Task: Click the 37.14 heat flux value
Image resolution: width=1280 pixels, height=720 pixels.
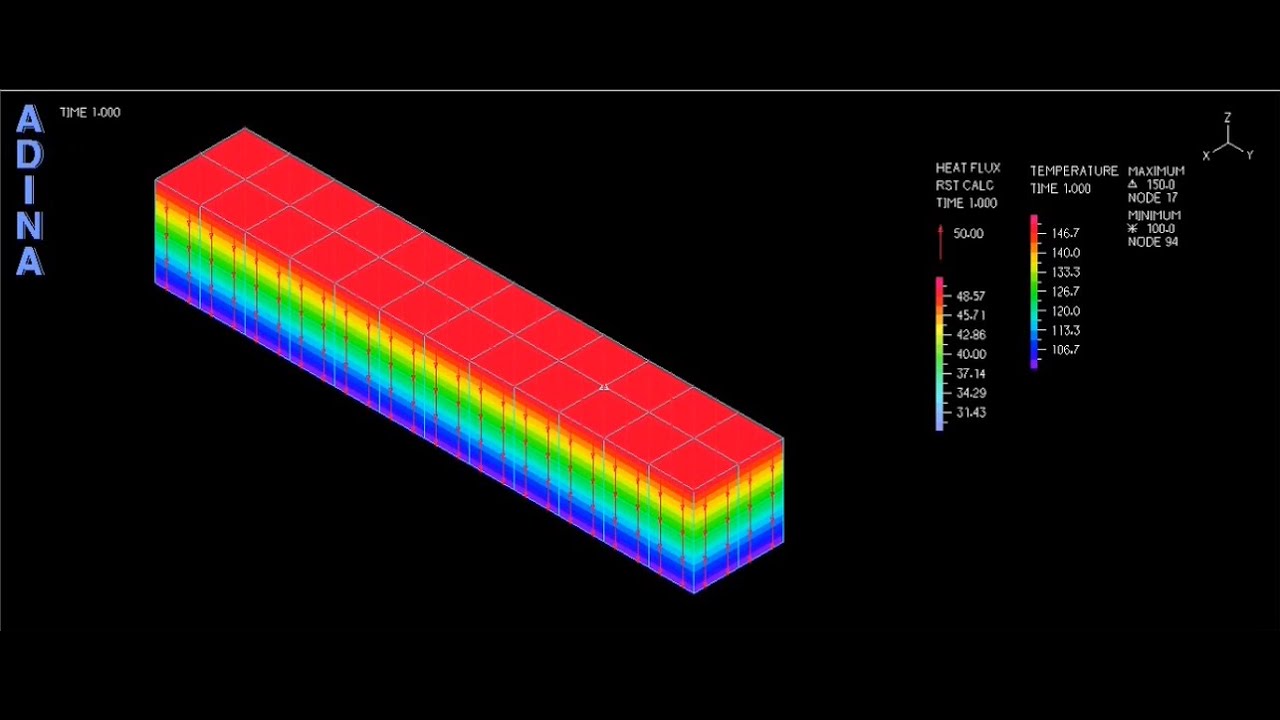Action: [x=971, y=374]
